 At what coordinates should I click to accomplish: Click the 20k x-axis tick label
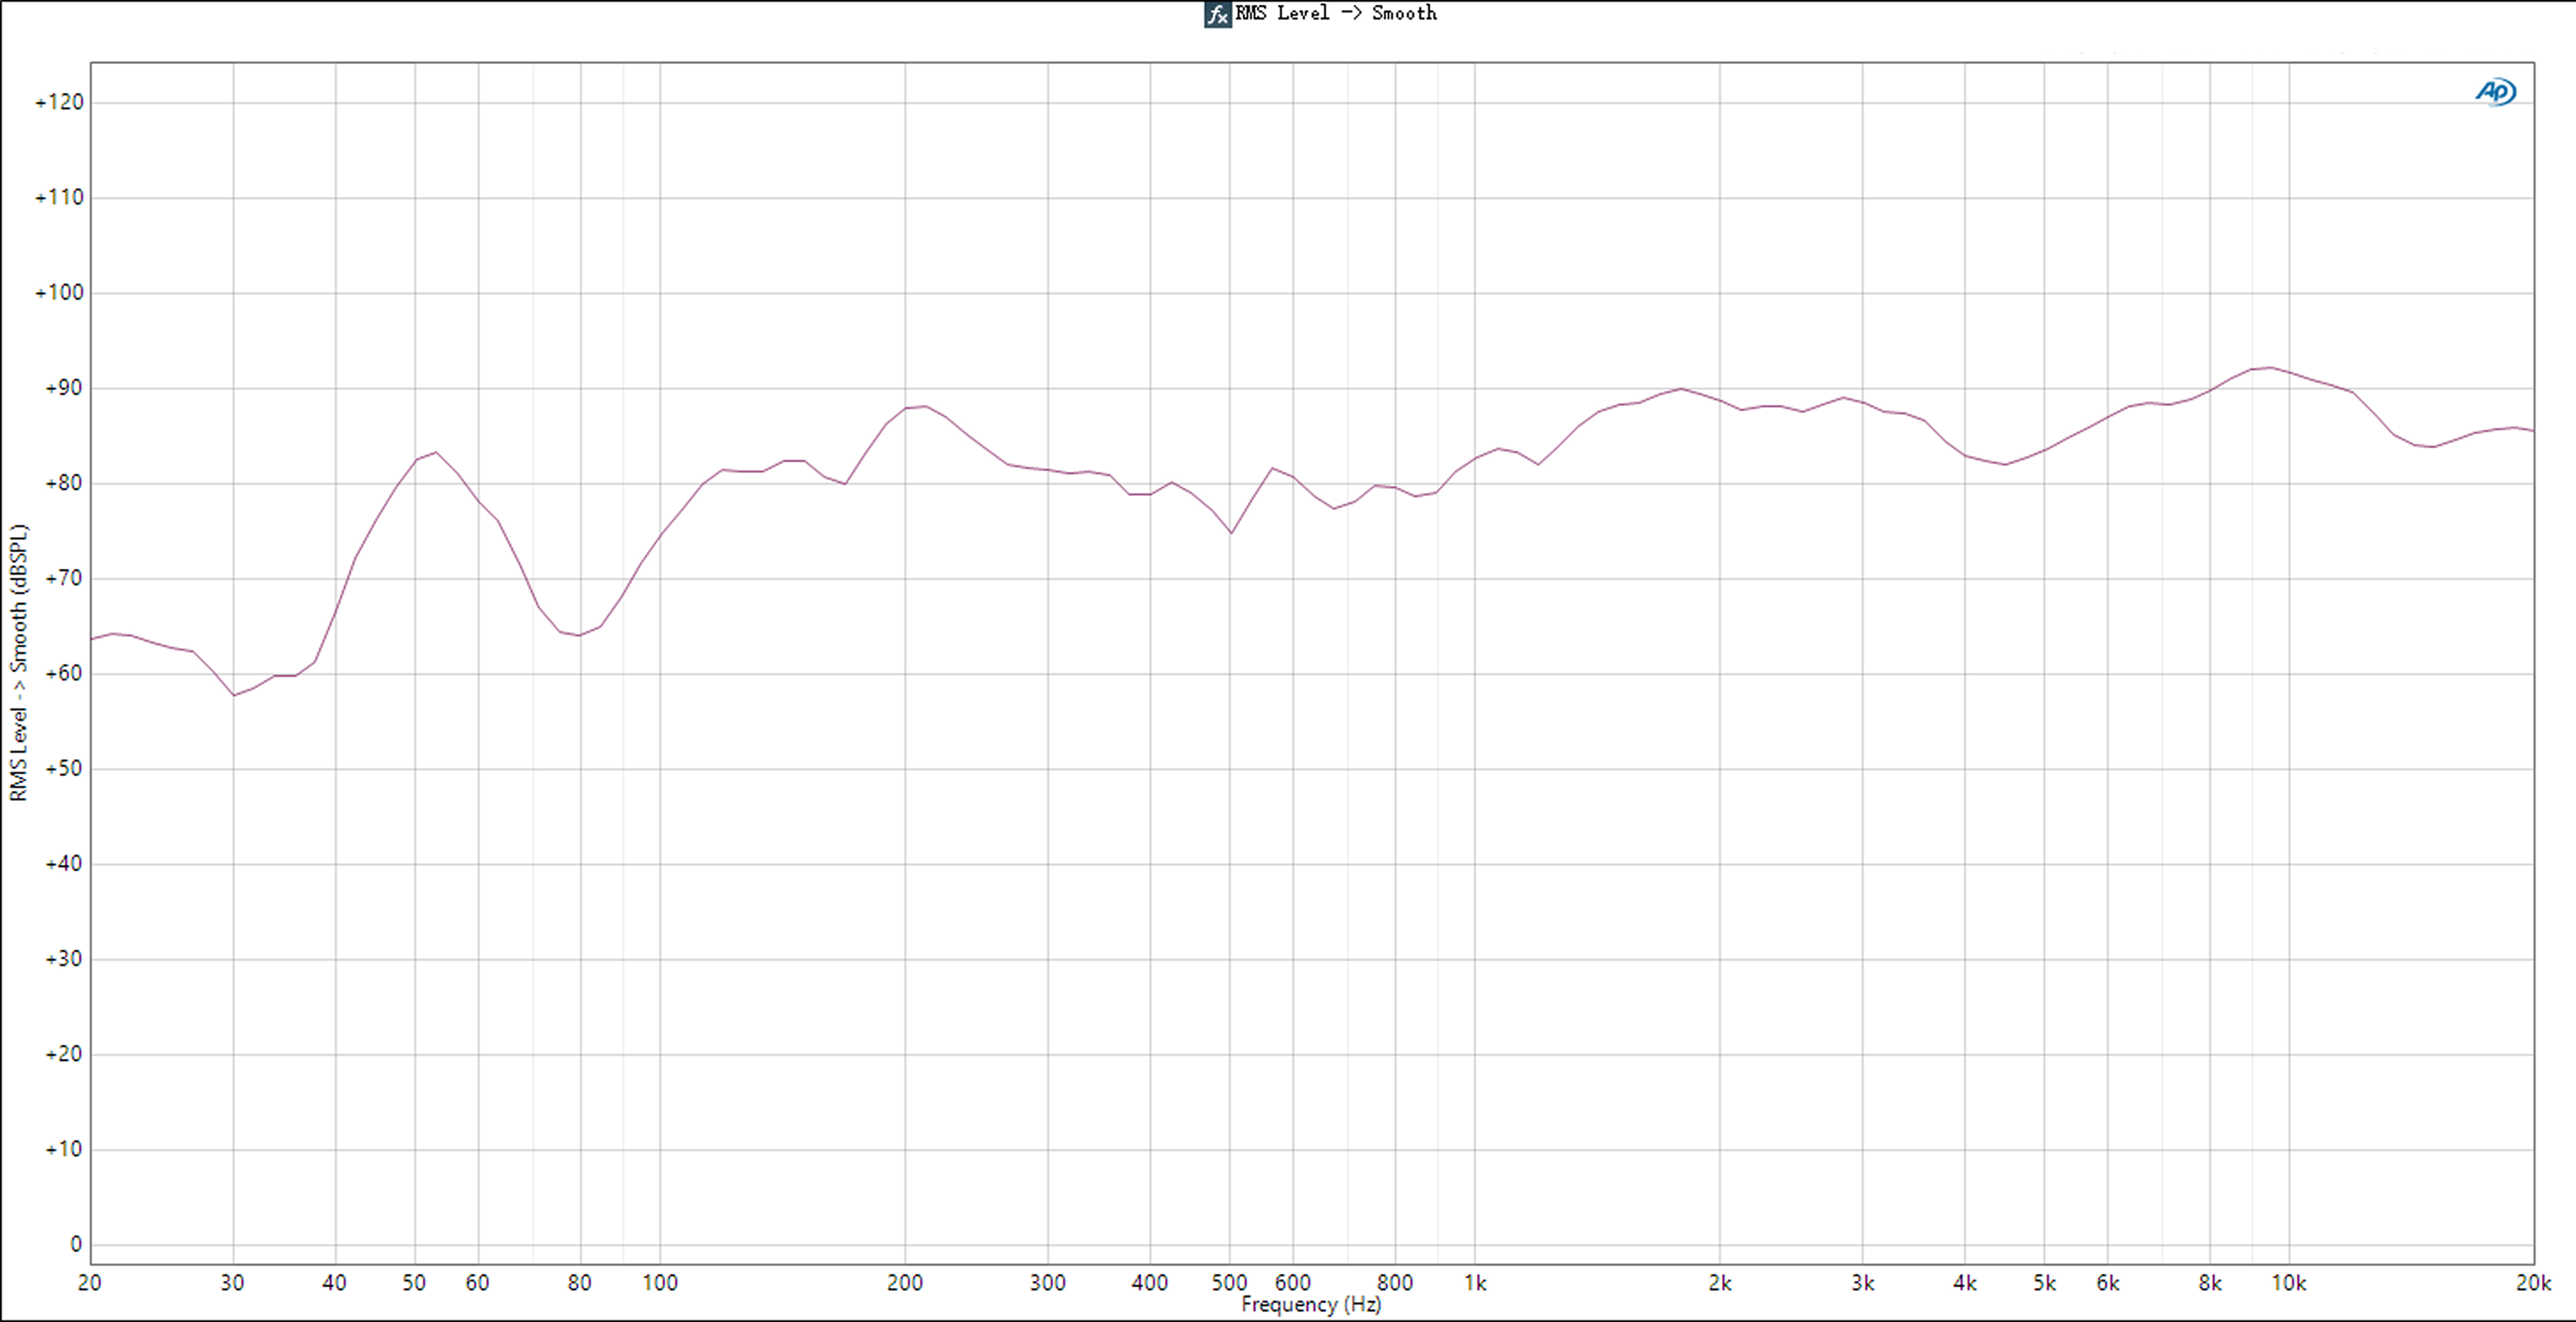click(2534, 1283)
